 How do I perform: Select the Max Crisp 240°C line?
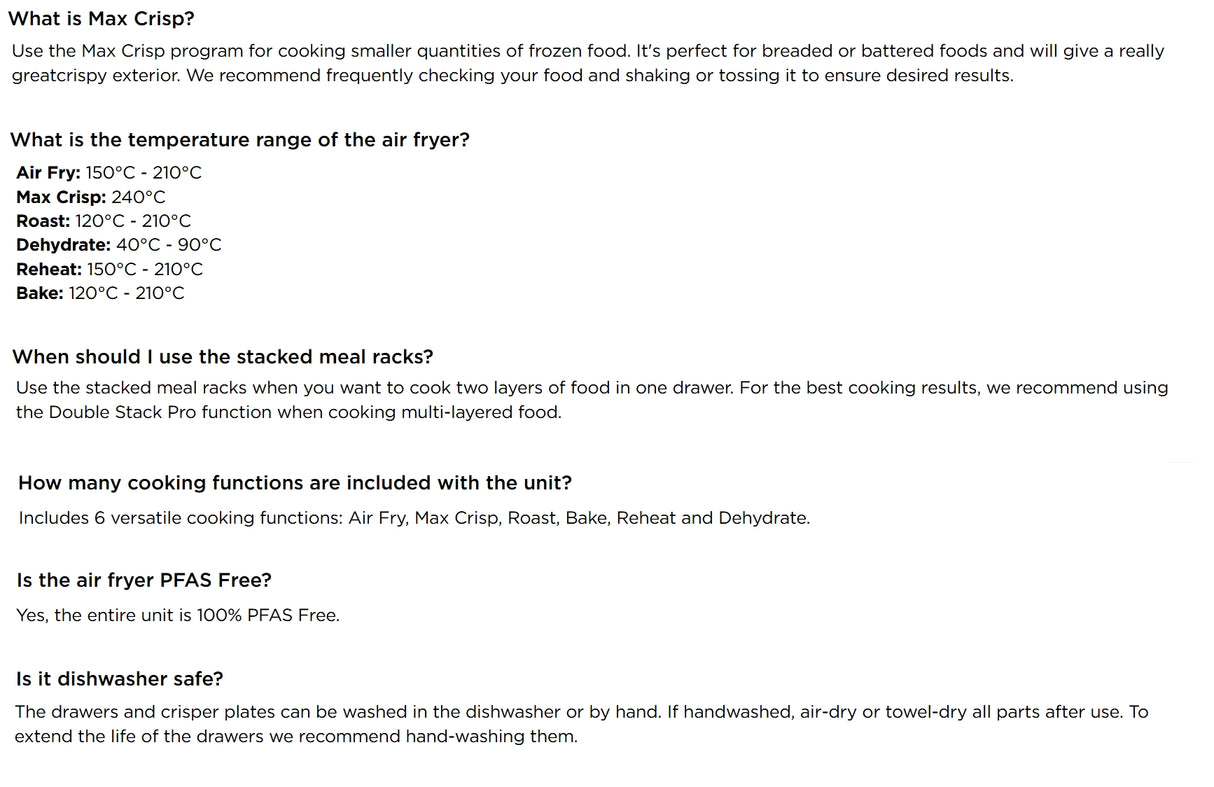(91, 197)
